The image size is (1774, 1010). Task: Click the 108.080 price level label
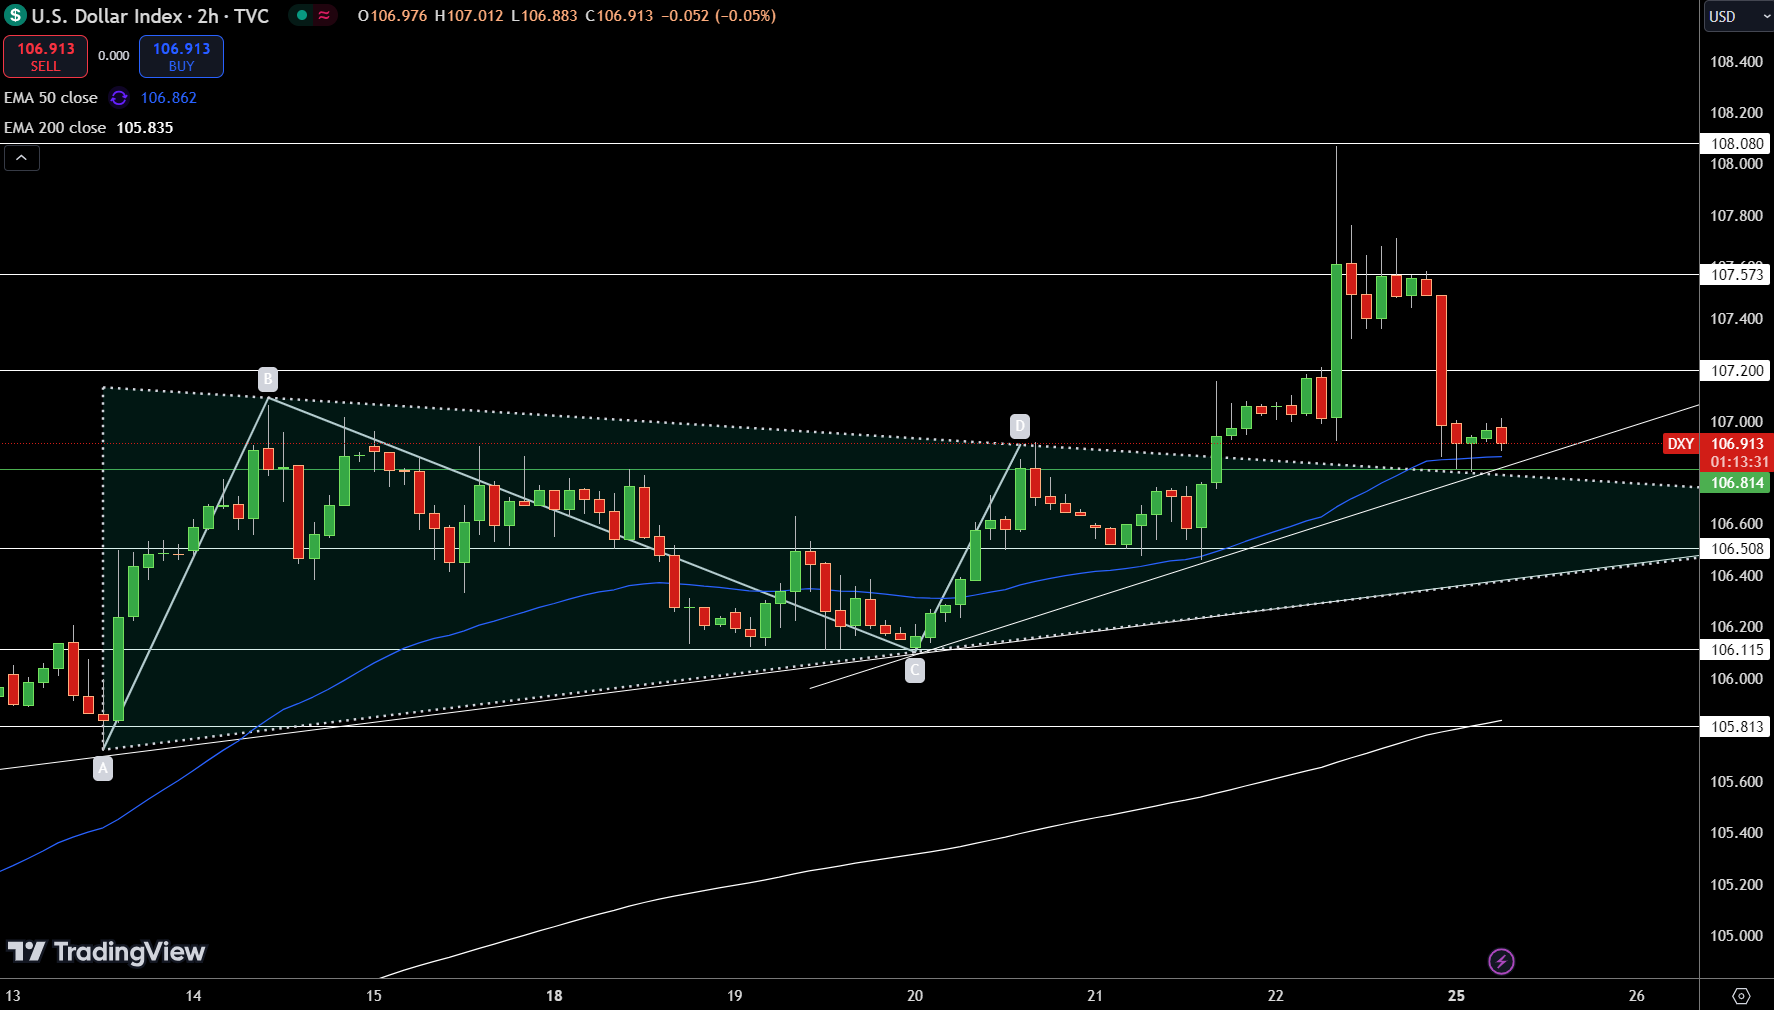tap(1736, 144)
